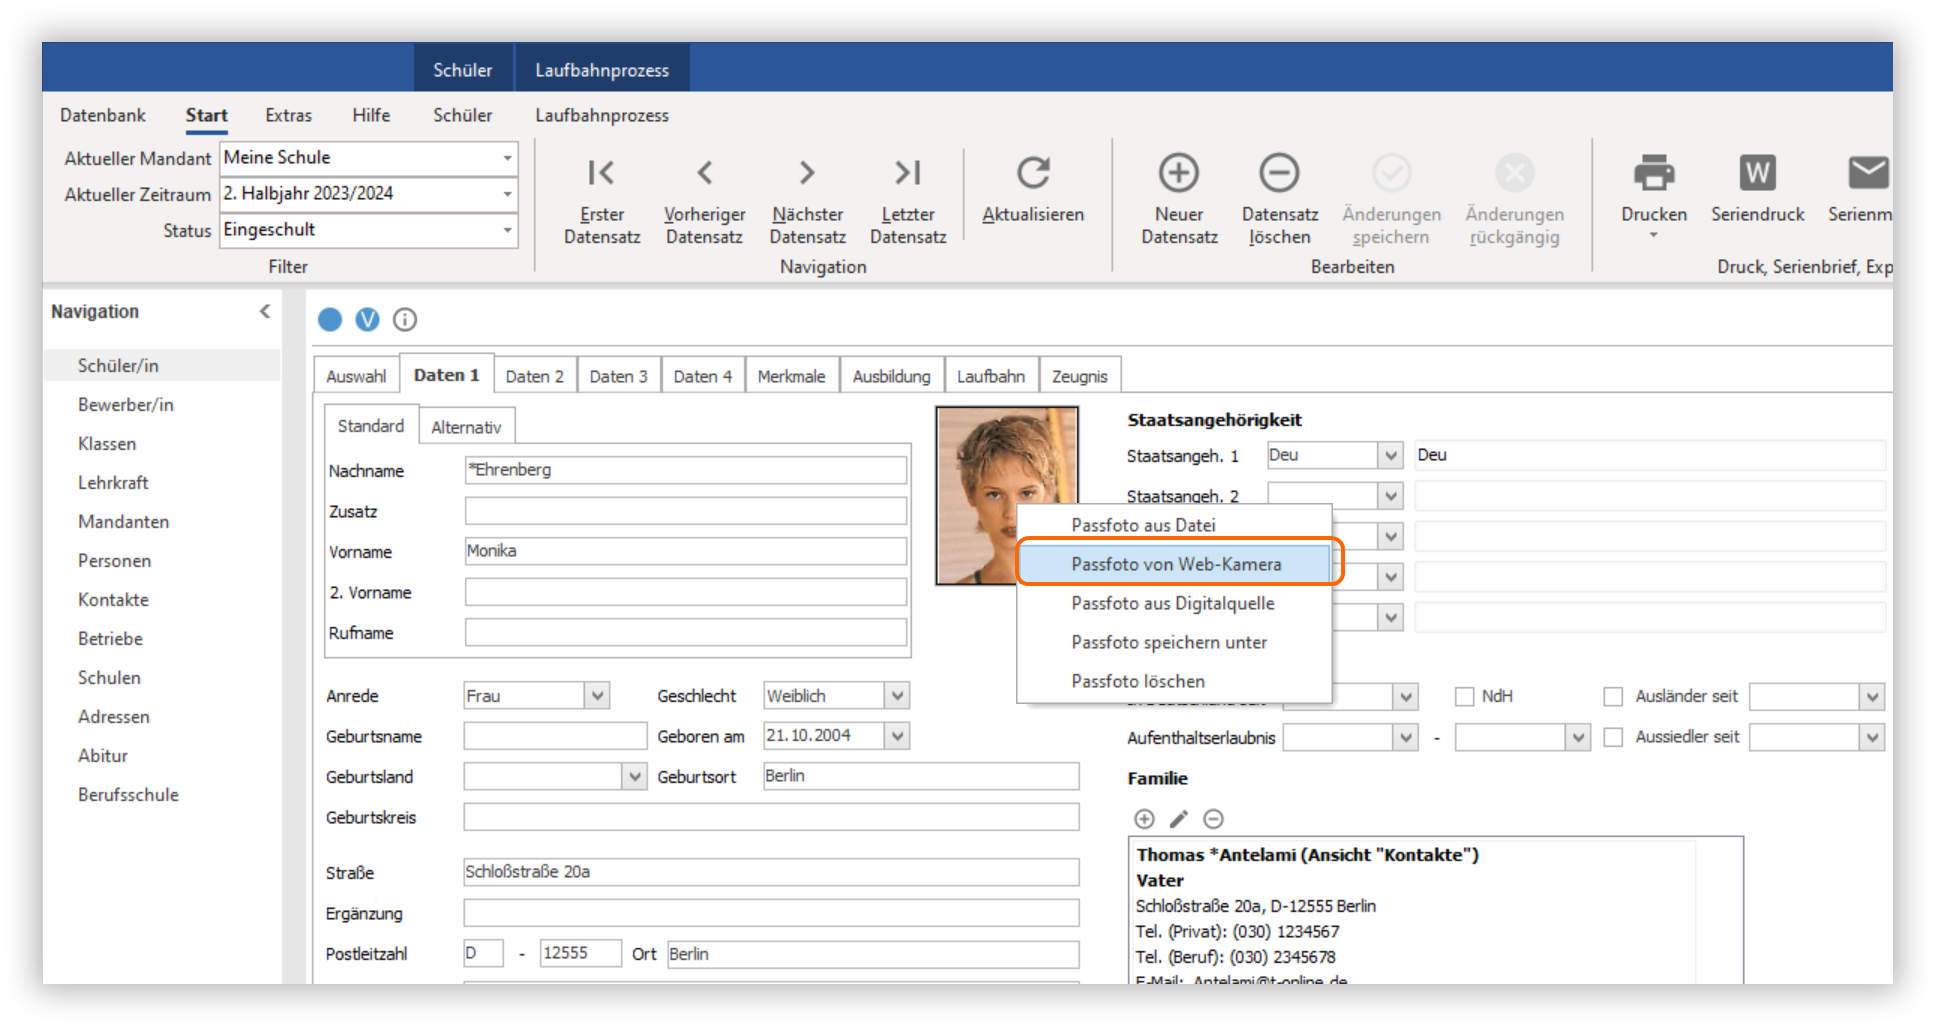Viewport: 1935px width, 1026px height.
Task: Switch to the Daten 2 tab
Action: [534, 376]
